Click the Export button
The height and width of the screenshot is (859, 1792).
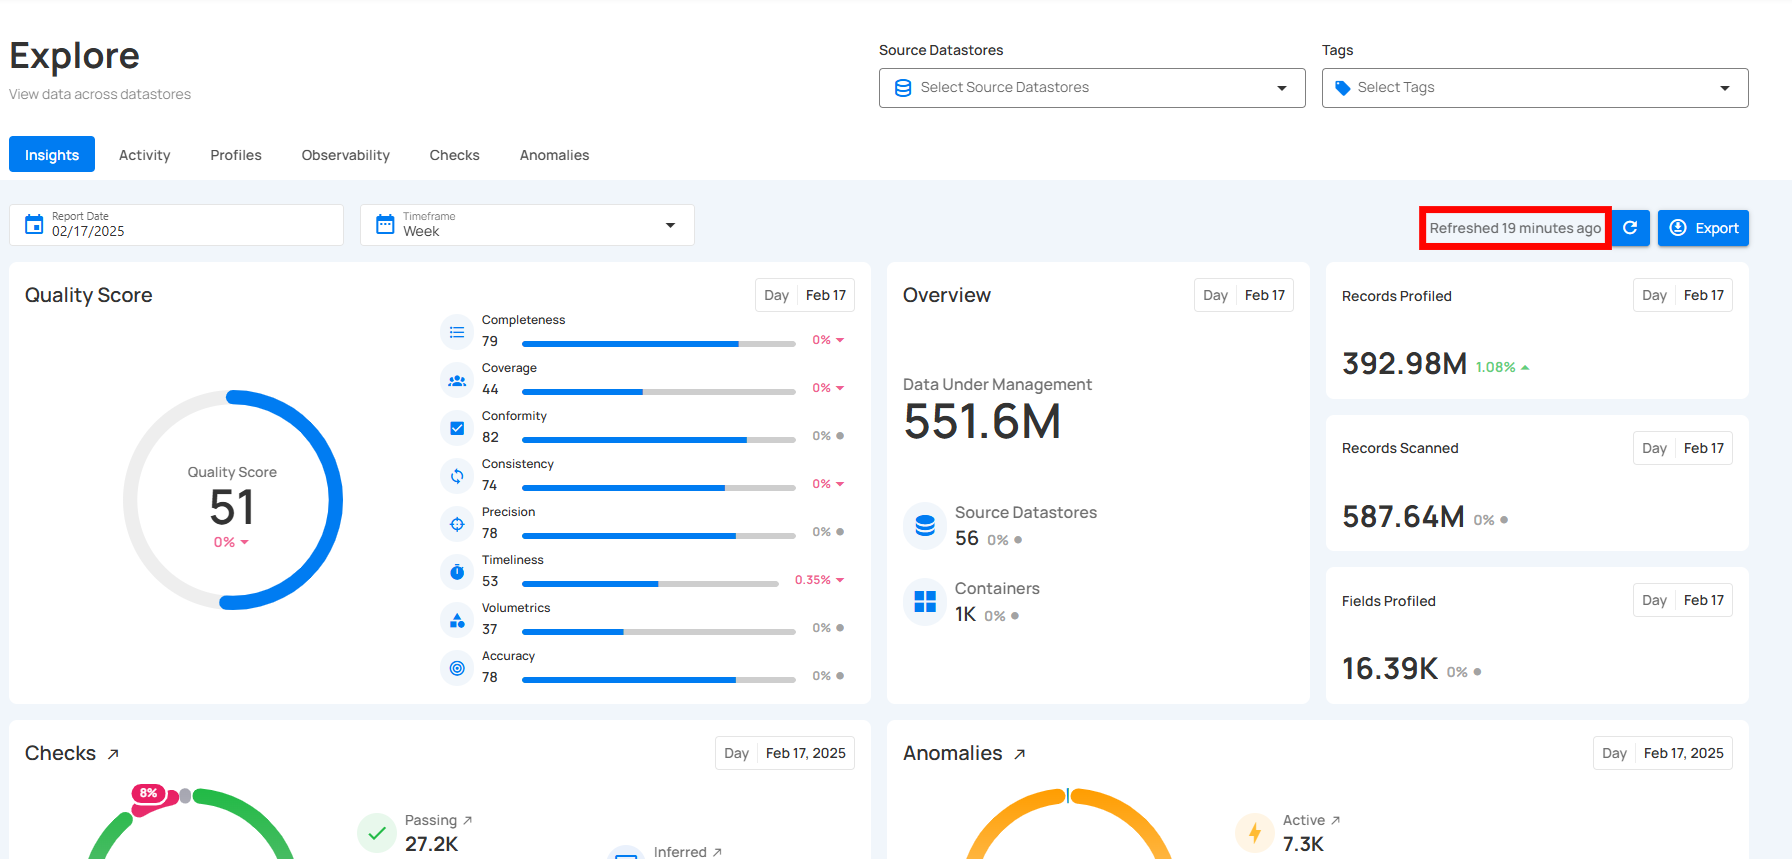(x=1703, y=228)
